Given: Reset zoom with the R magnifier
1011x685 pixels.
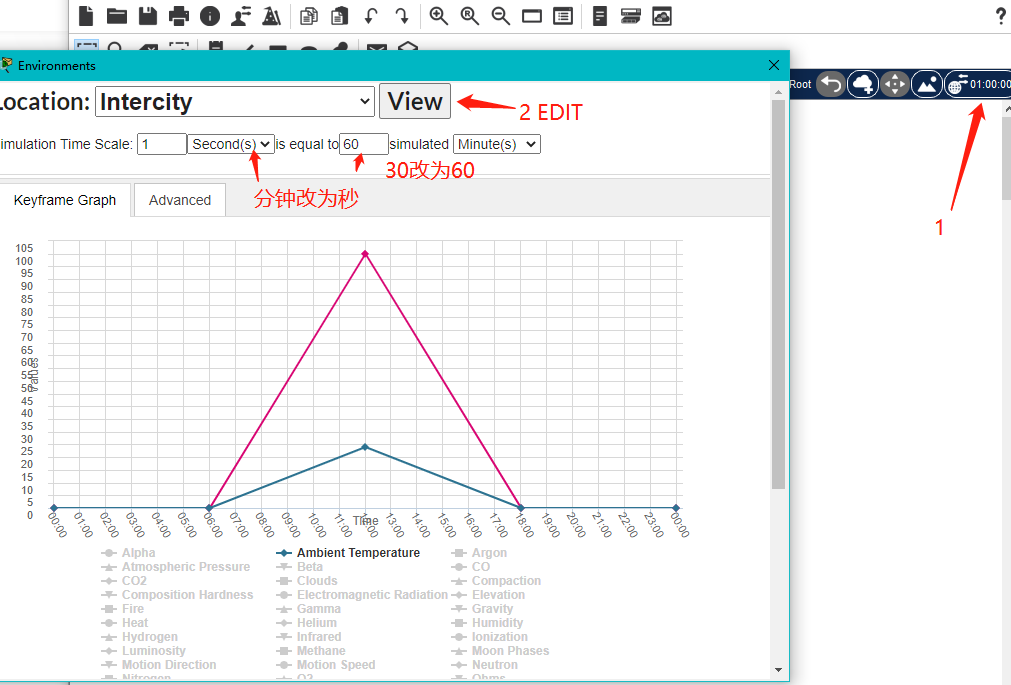Looking at the screenshot, I should pos(470,15).
